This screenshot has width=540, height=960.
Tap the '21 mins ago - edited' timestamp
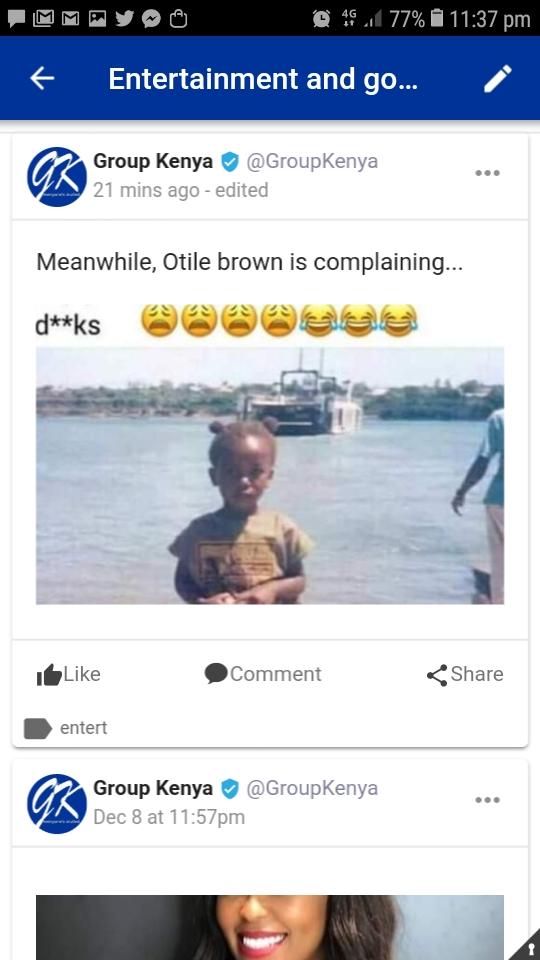pyautogui.click(x=181, y=190)
